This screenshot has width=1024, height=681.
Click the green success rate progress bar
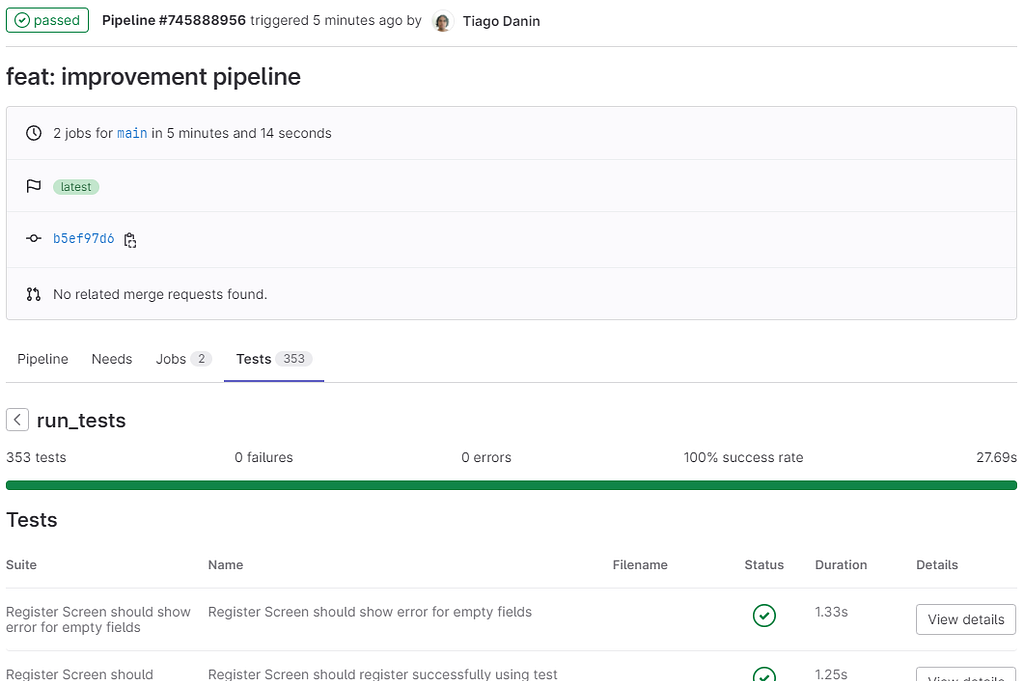point(511,485)
